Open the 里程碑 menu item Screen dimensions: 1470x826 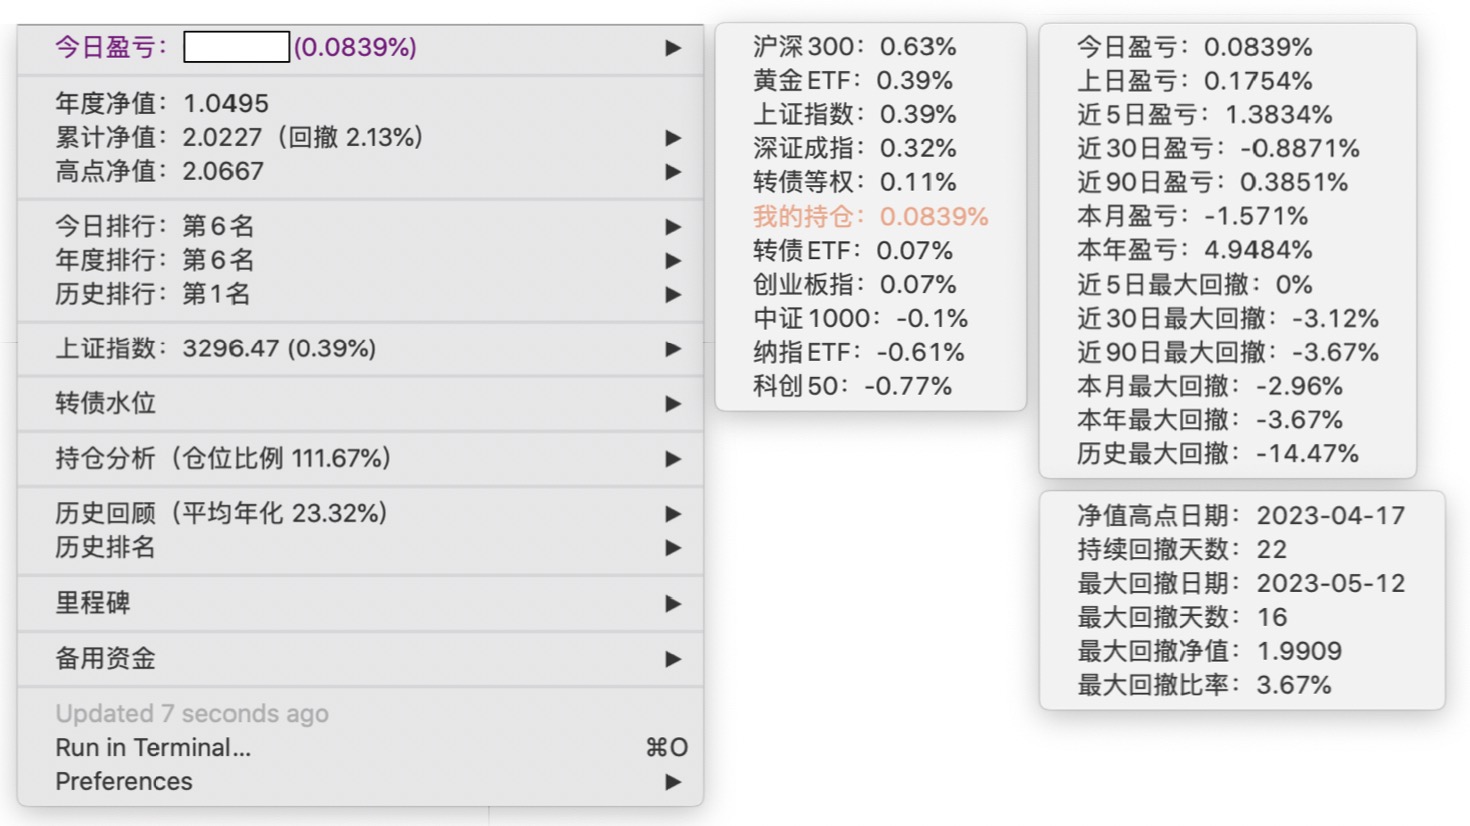(x=94, y=603)
